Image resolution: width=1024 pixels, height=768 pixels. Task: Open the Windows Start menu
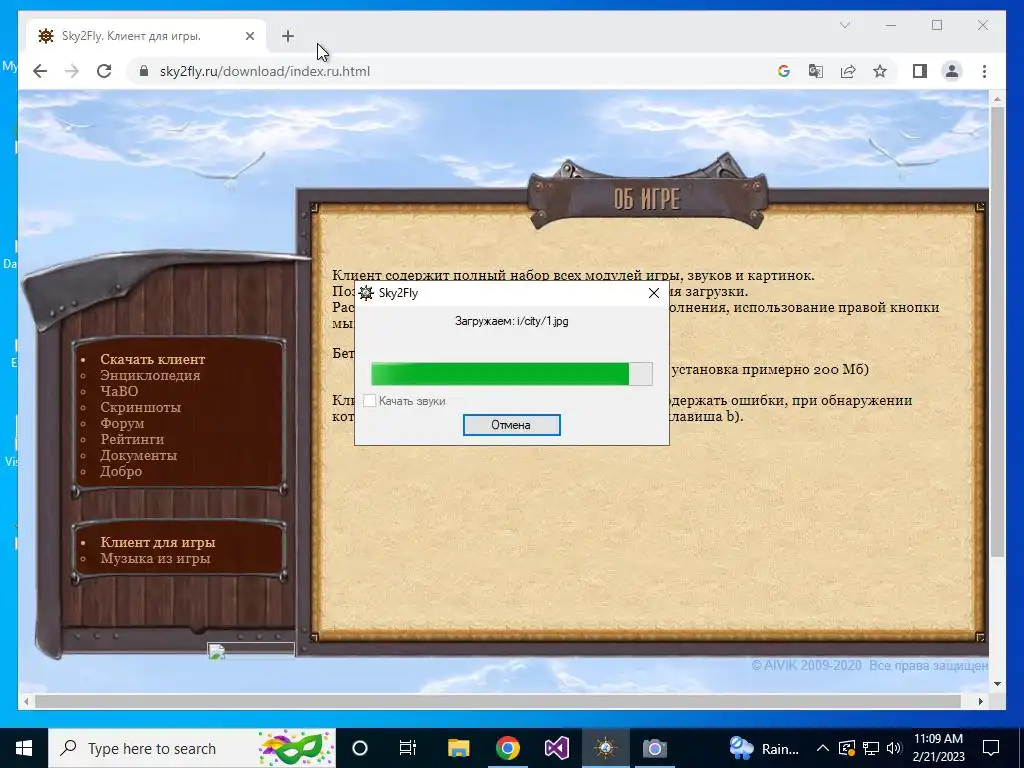pyautogui.click(x=24, y=748)
